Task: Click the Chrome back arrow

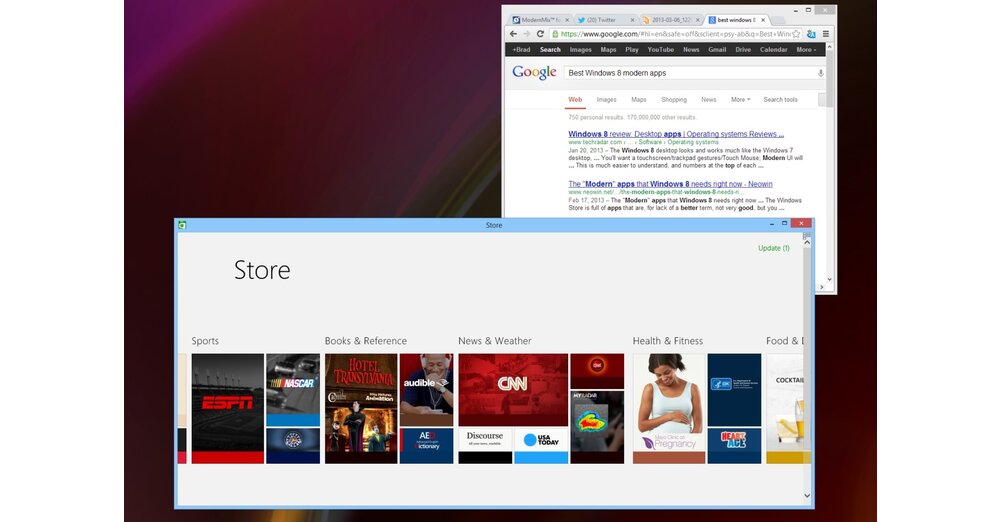Action: 513,33
